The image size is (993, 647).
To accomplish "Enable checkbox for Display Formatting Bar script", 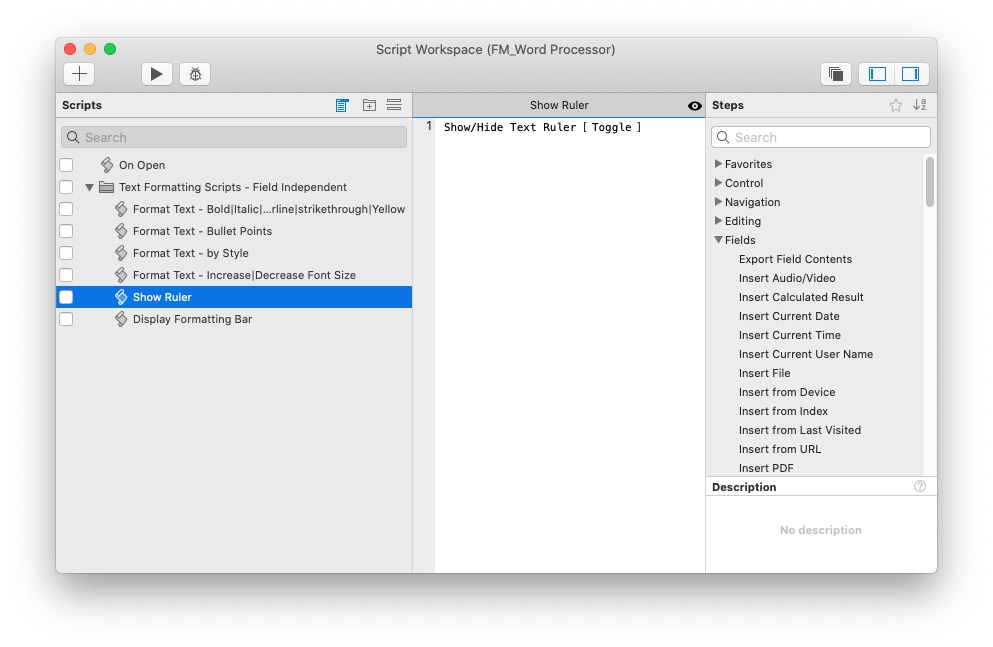I will (x=66, y=319).
